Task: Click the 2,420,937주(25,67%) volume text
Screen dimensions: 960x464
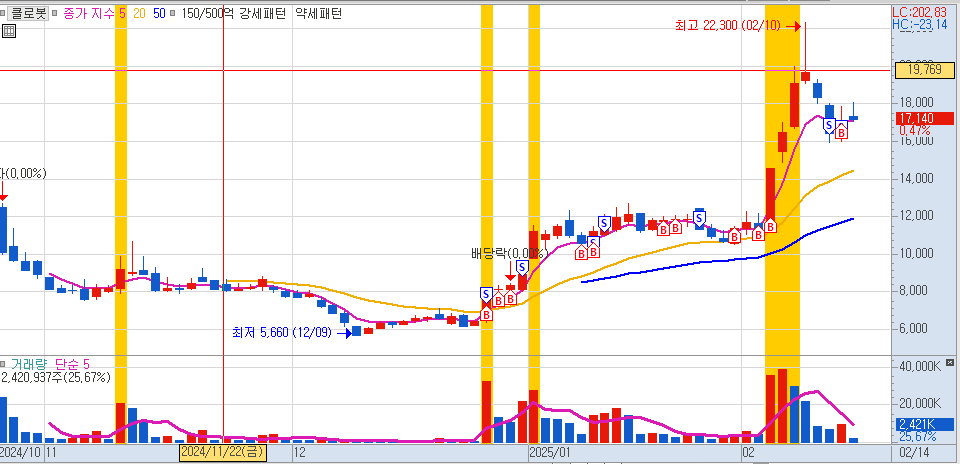Action: tap(56, 378)
